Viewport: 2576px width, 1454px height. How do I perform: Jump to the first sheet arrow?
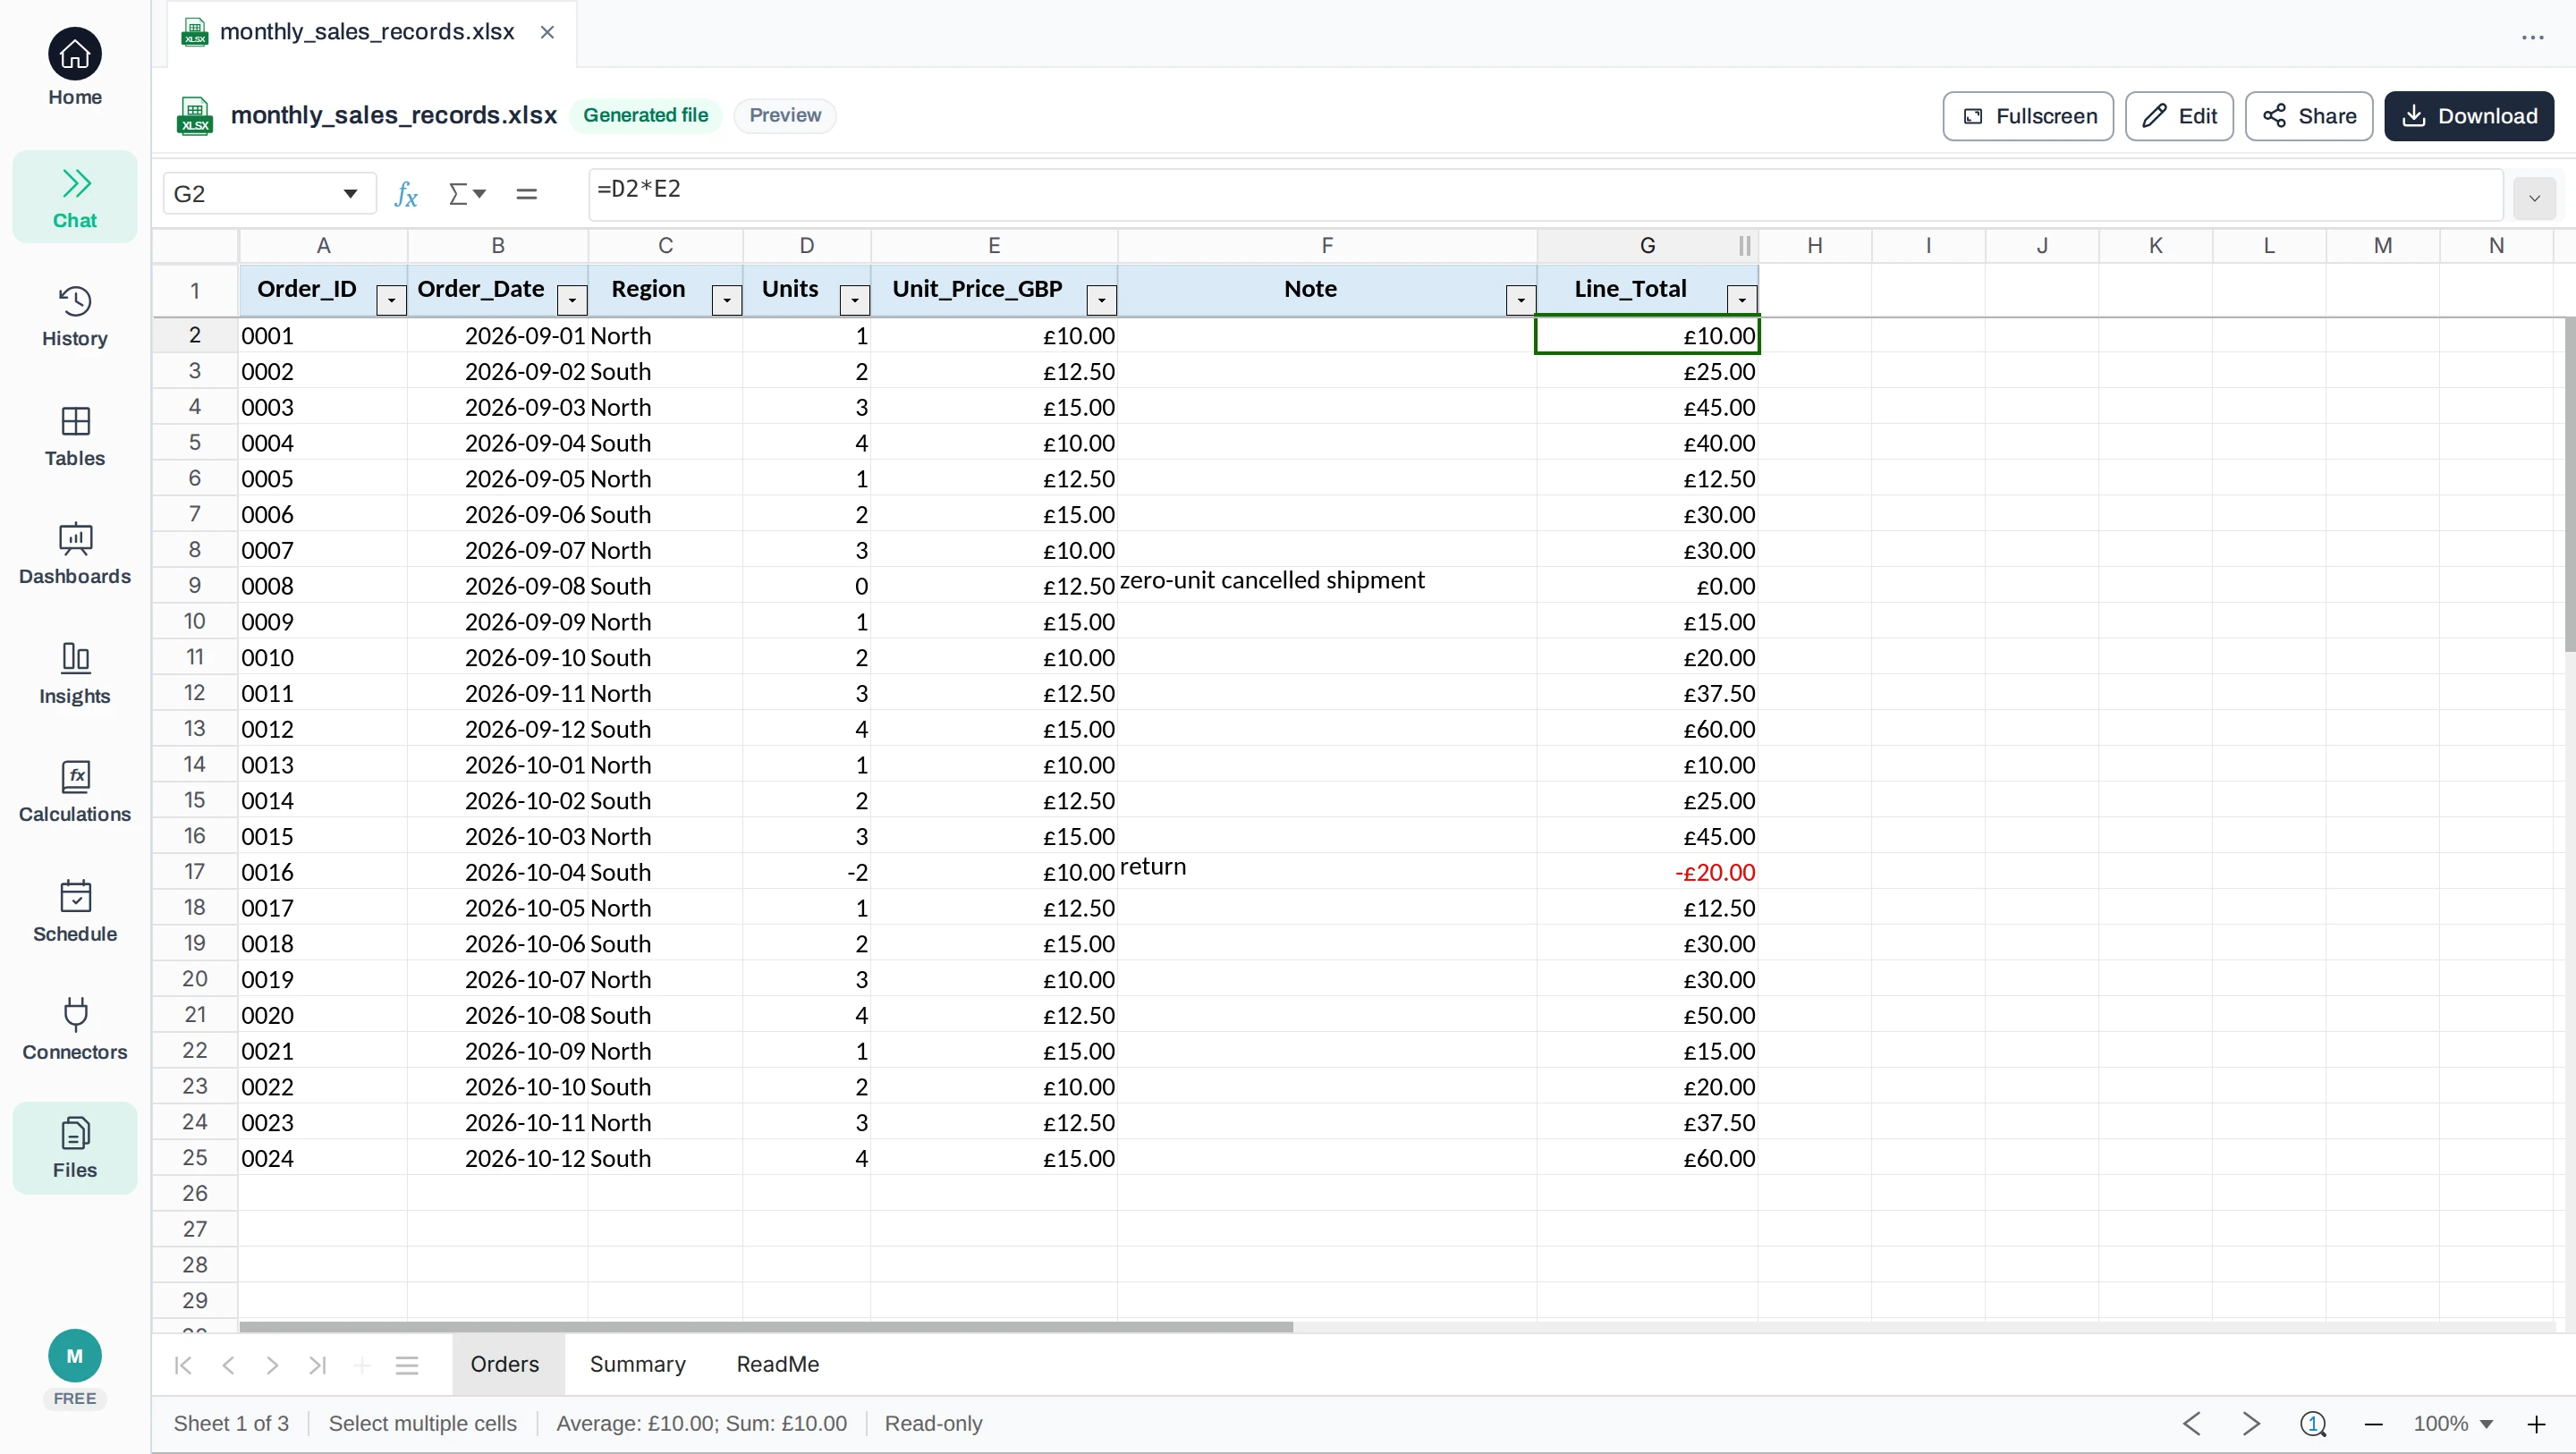[183, 1365]
